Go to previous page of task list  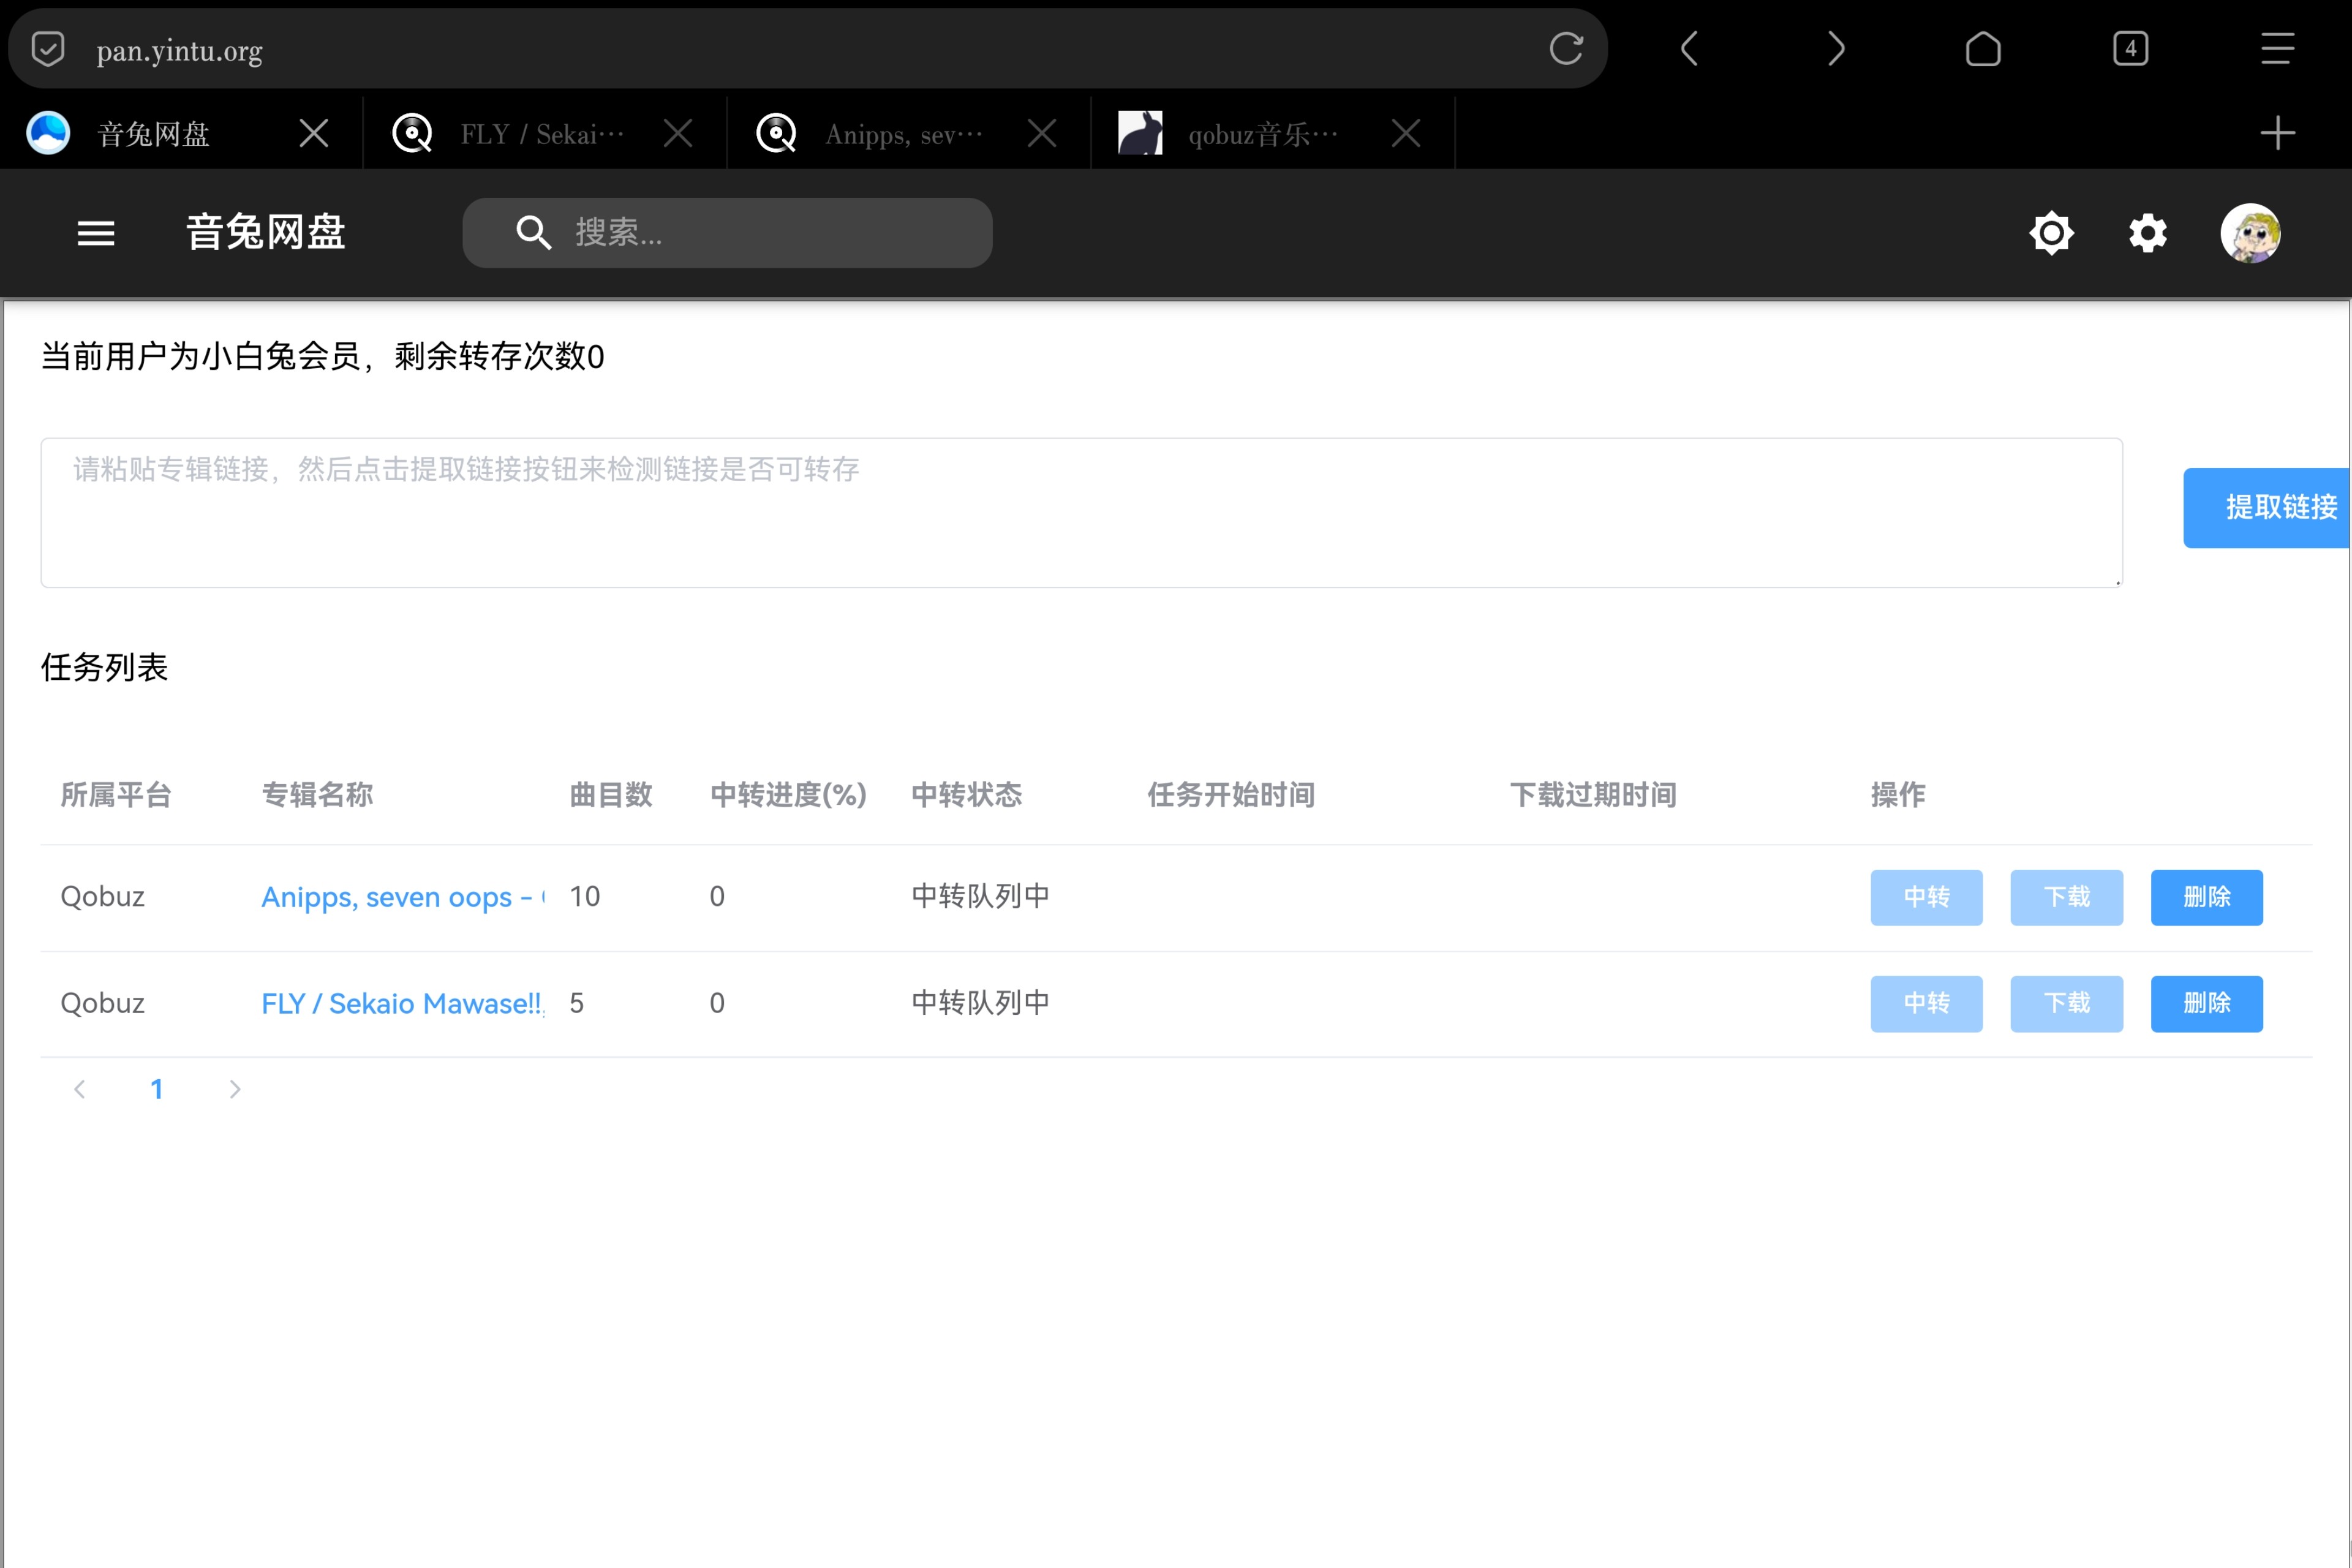[79, 1089]
